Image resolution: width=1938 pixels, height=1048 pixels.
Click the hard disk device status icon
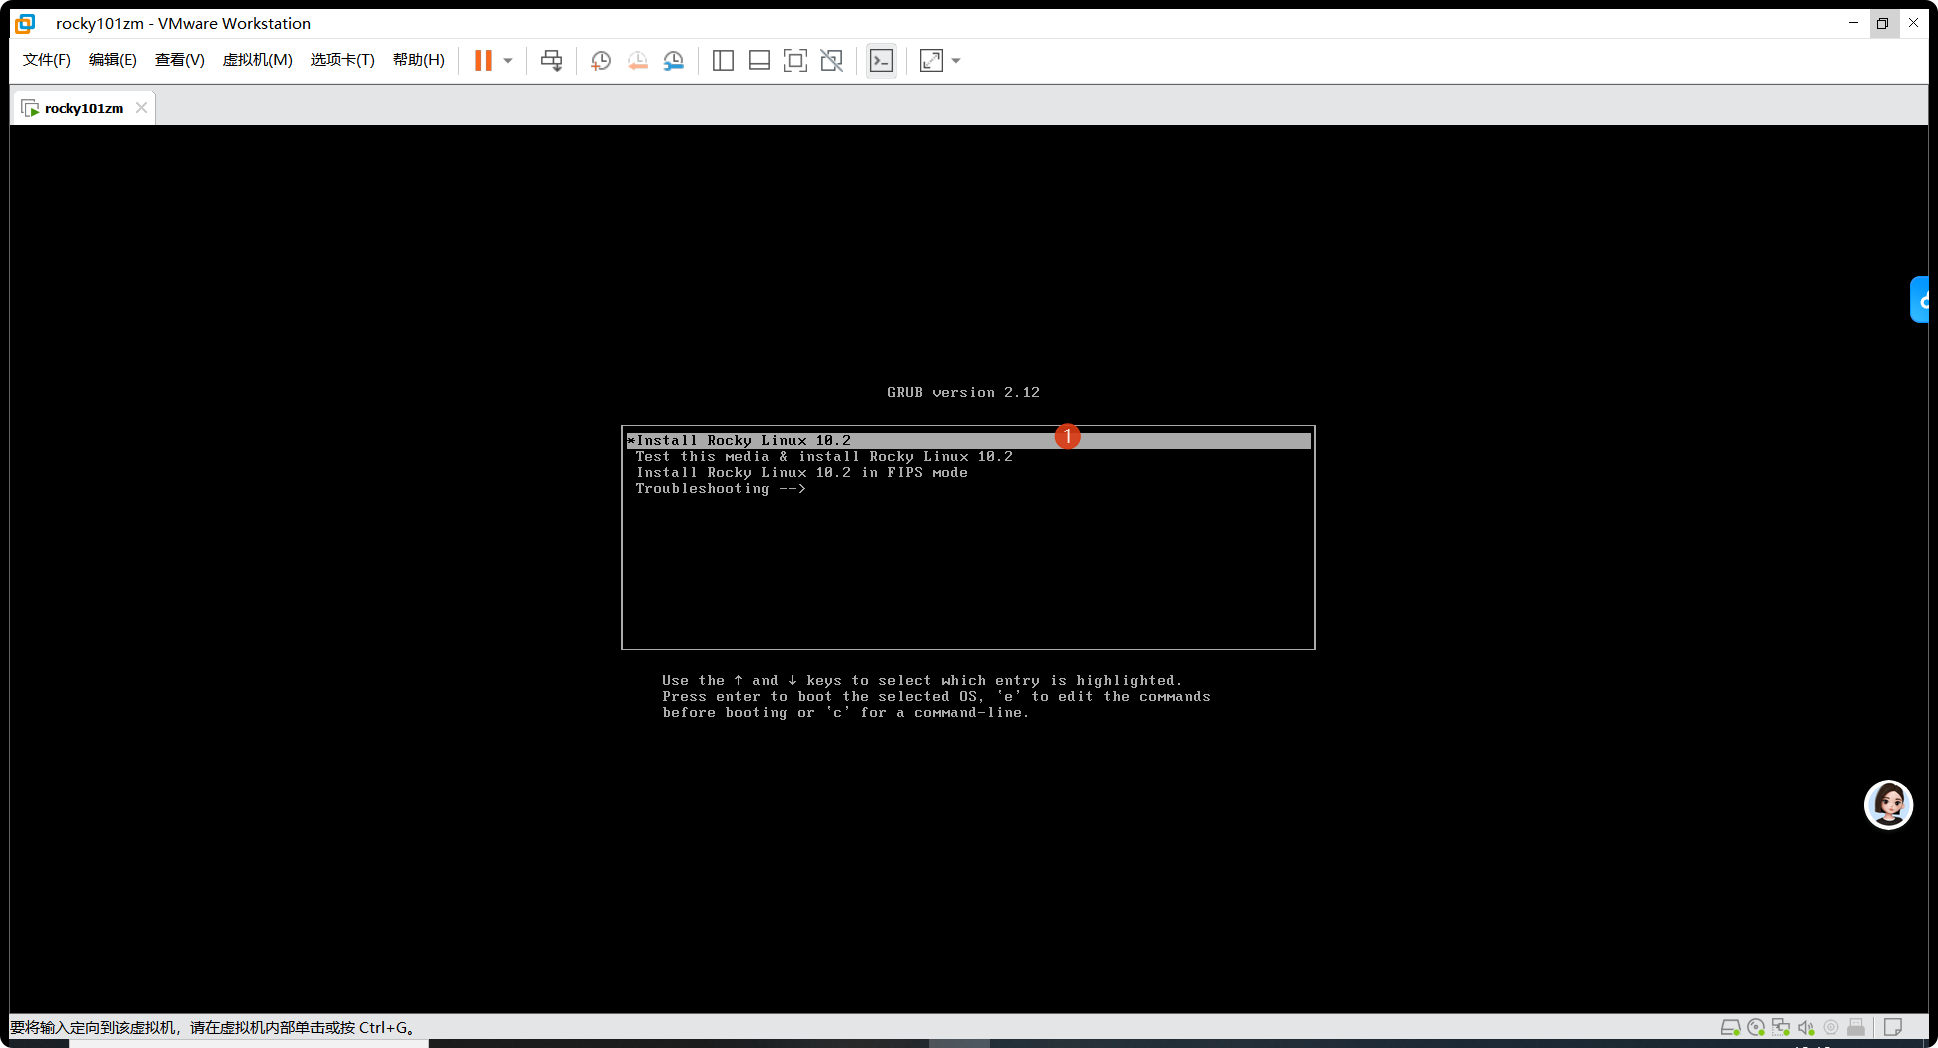point(1730,1027)
